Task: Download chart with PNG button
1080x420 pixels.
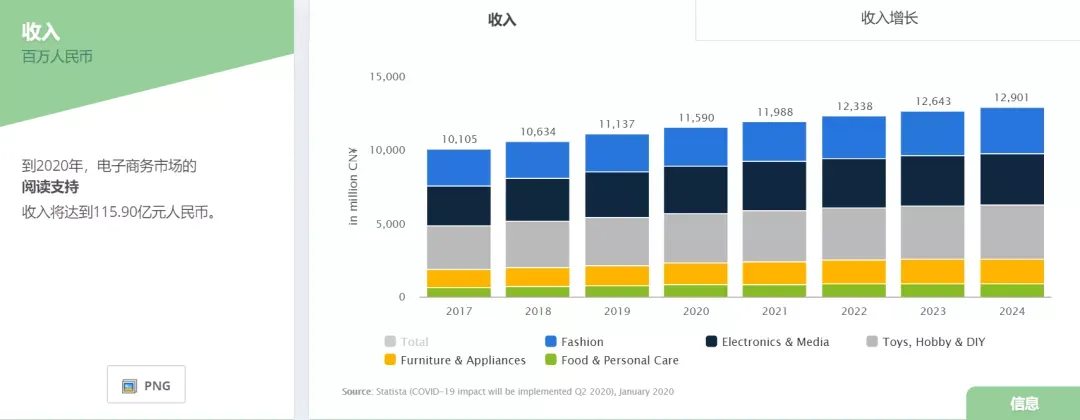Action: 146,384
